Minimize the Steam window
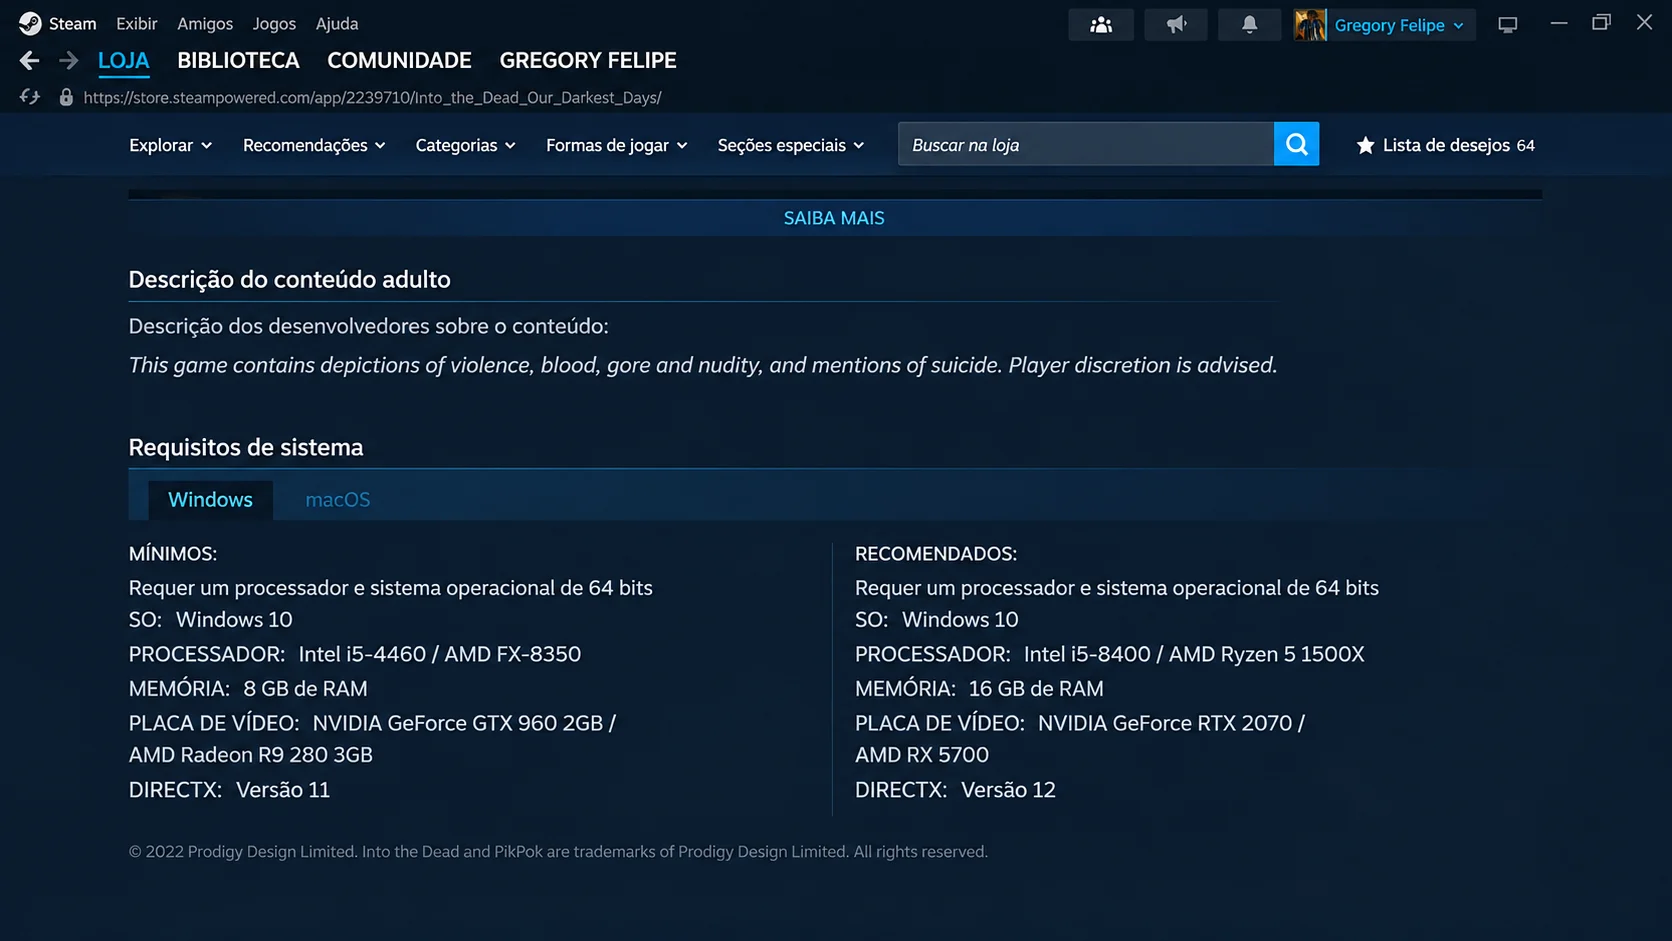This screenshot has width=1672, height=941. pos(1559,23)
